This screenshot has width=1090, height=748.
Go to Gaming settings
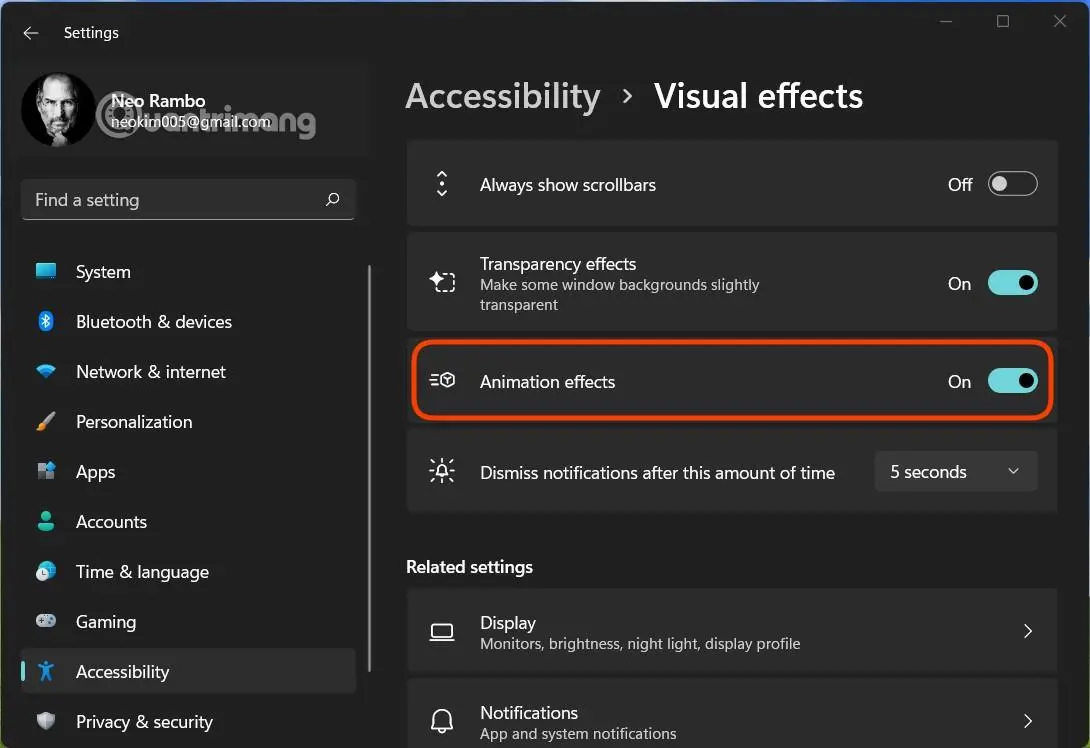point(188,621)
